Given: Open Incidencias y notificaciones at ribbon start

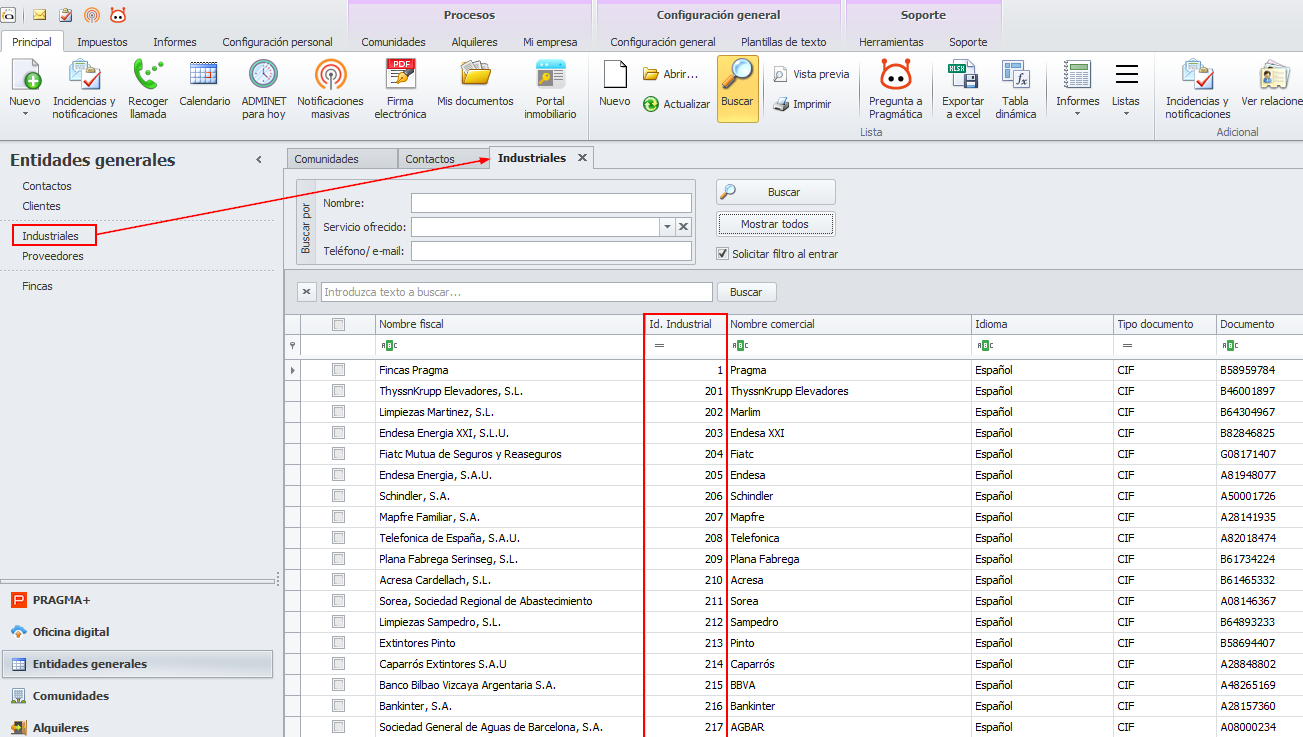Looking at the screenshot, I should click(x=85, y=89).
